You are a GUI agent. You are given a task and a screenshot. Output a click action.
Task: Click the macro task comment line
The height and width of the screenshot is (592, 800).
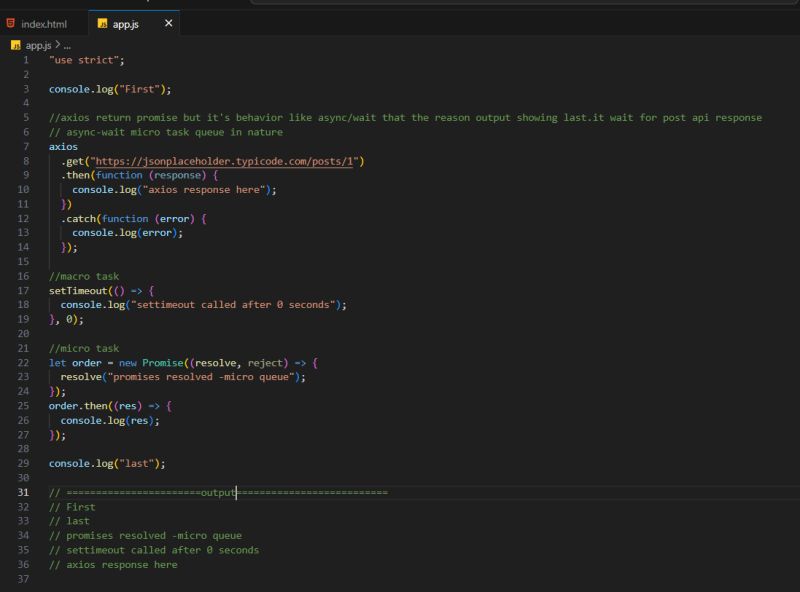click(x=85, y=276)
